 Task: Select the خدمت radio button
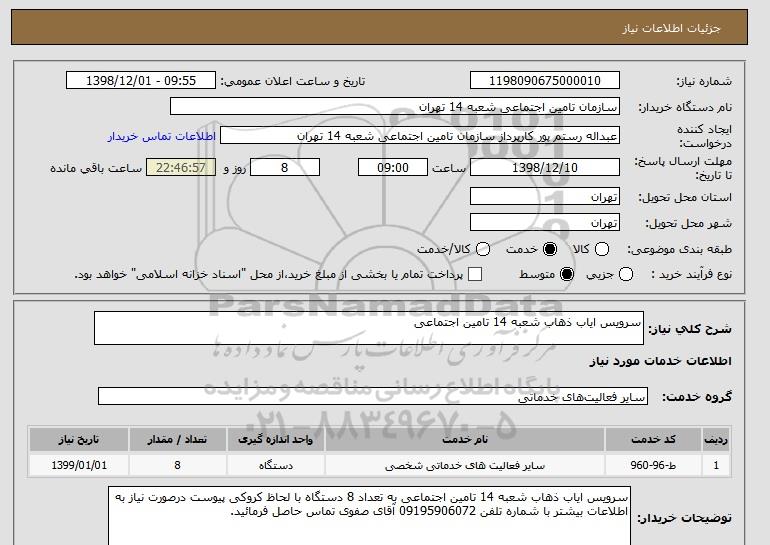coord(550,249)
